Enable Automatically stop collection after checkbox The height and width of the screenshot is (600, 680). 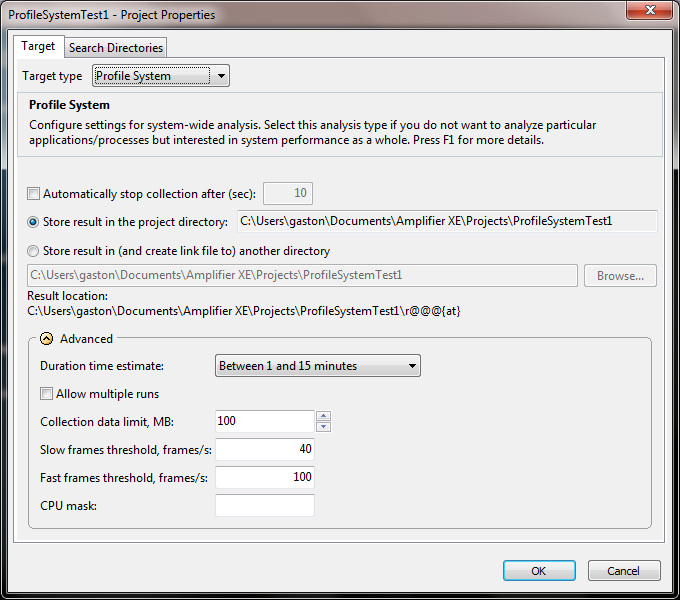[x=33, y=193]
